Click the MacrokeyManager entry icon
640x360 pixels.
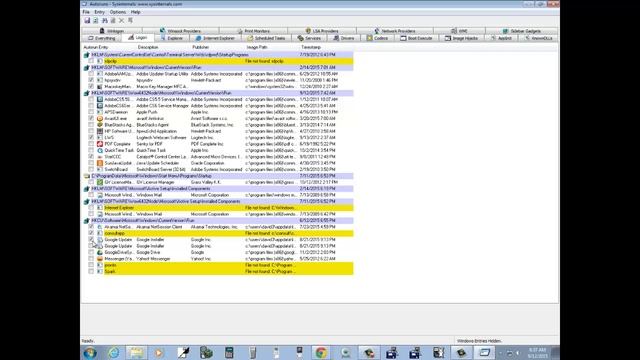click(x=100, y=87)
